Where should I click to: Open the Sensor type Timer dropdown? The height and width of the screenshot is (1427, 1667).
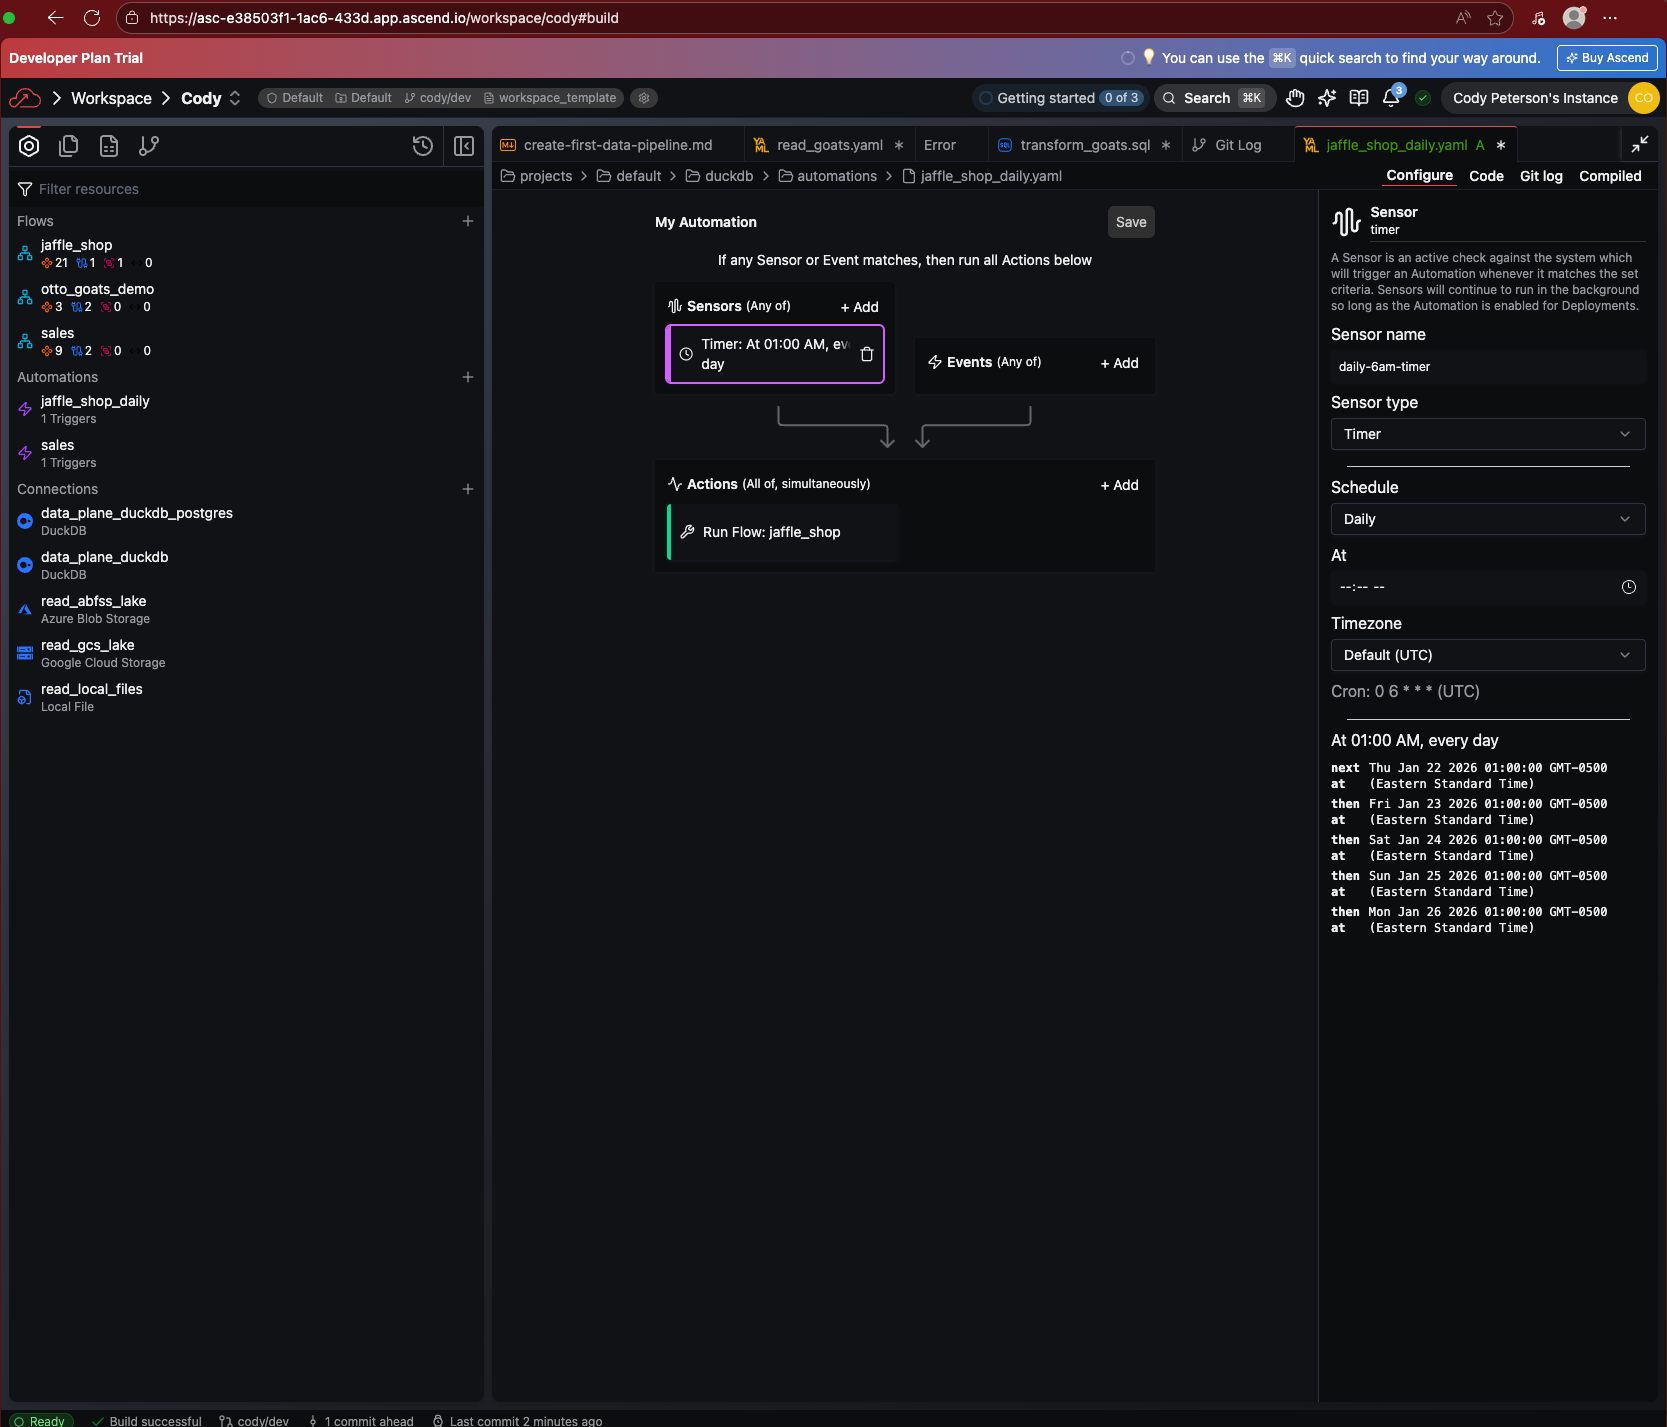pyautogui.click(x=1486, y=434)
